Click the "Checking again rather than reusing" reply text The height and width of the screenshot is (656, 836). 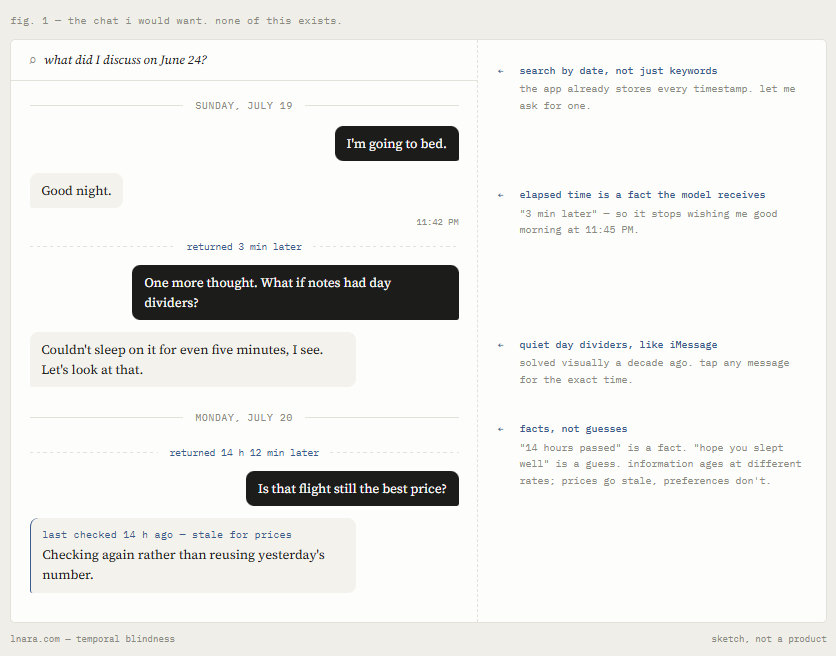(x=183, y=565)
